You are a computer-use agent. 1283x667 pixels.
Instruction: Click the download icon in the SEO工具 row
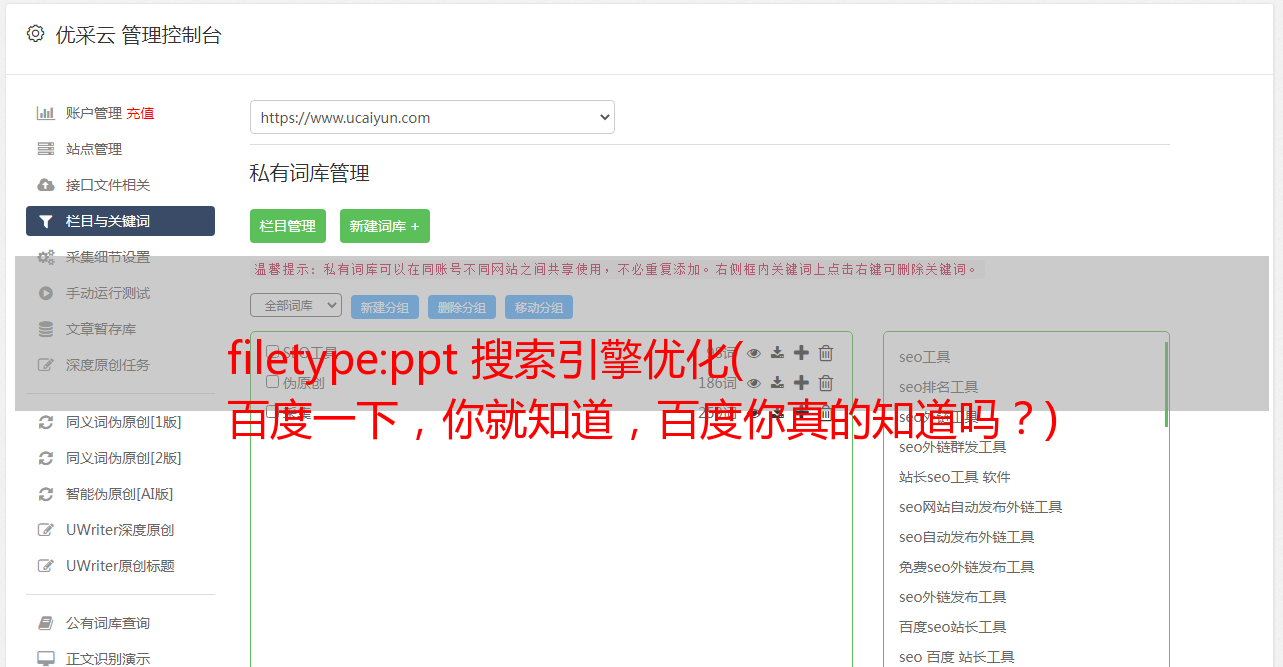click(777, 353)
